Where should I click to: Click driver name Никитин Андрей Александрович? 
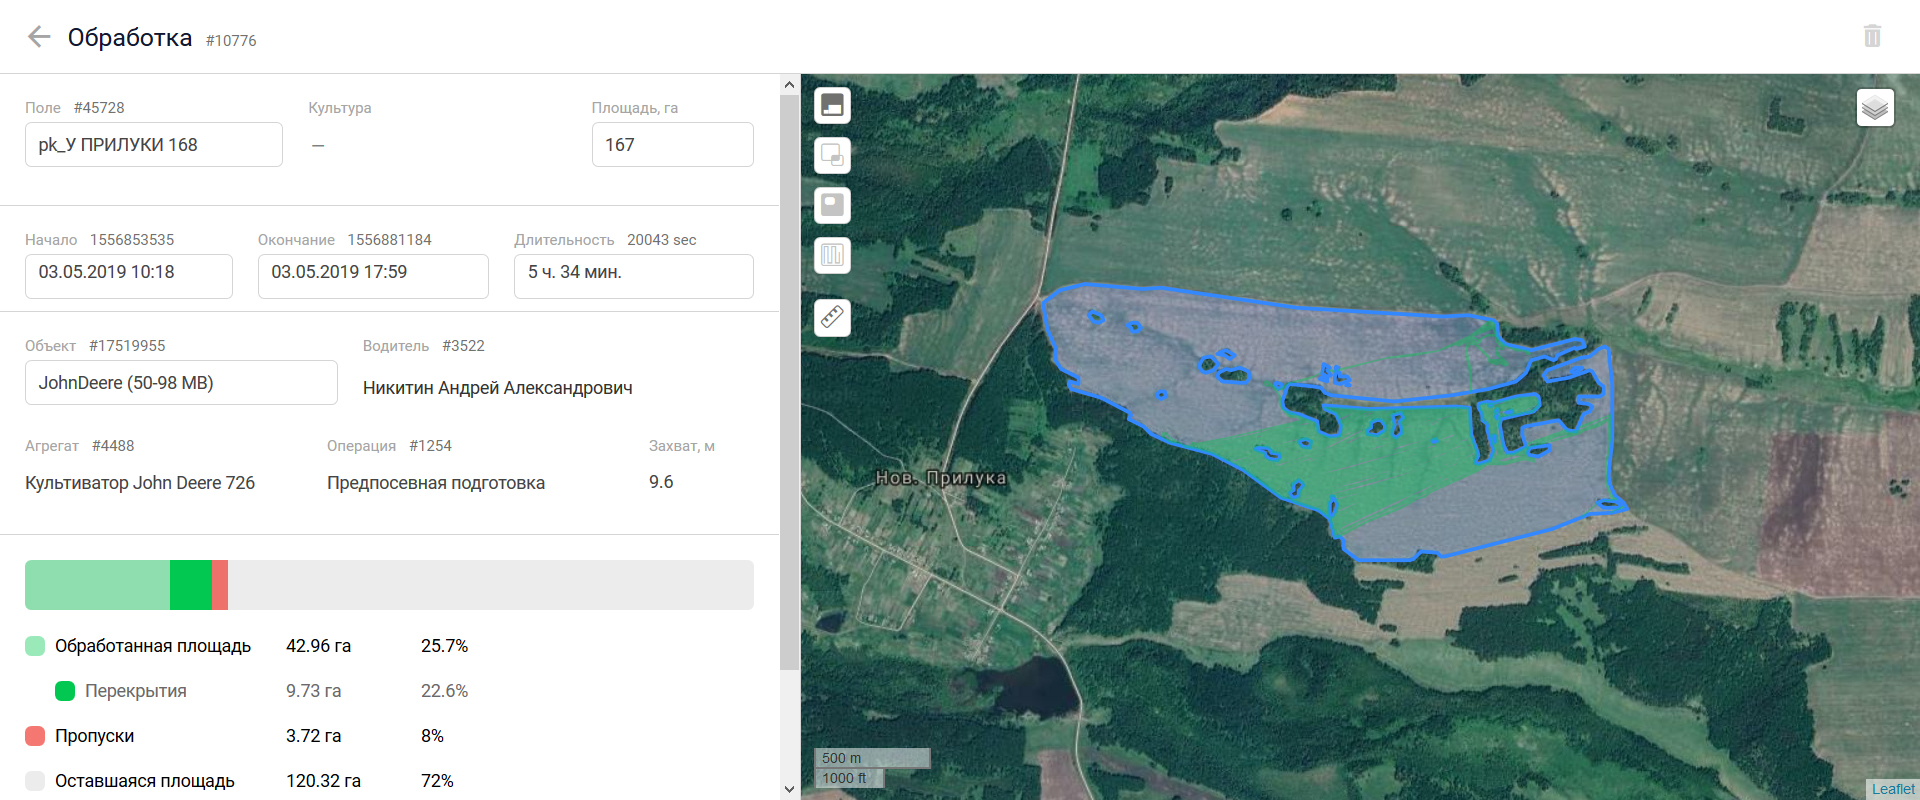(x=497, y=388)
